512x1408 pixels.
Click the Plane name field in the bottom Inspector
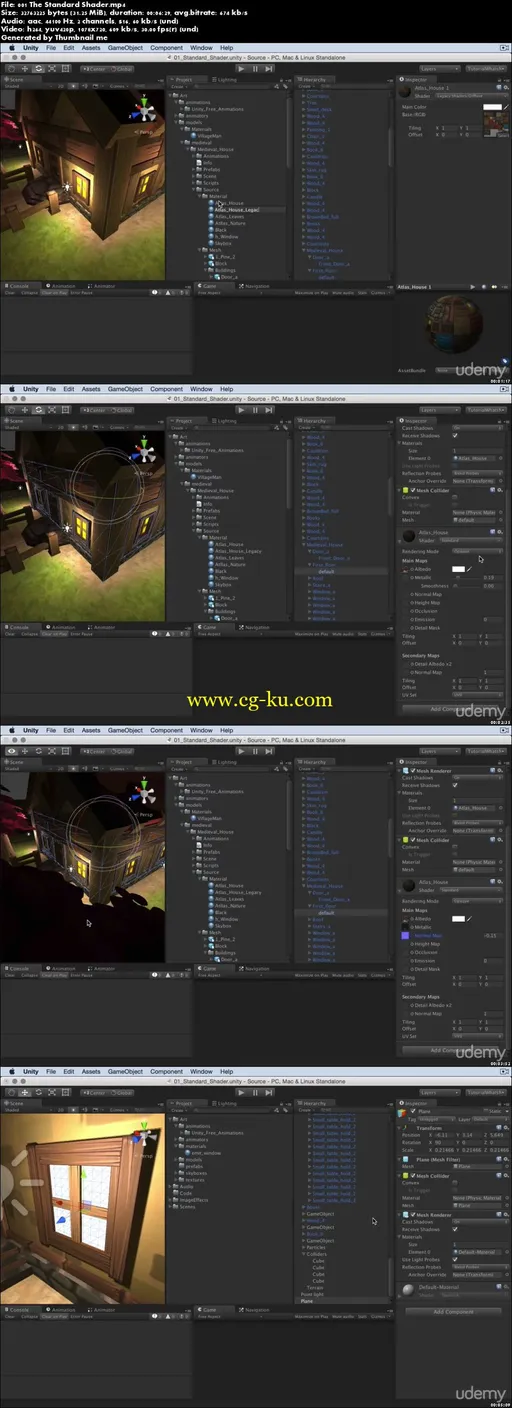(449, 1111)
